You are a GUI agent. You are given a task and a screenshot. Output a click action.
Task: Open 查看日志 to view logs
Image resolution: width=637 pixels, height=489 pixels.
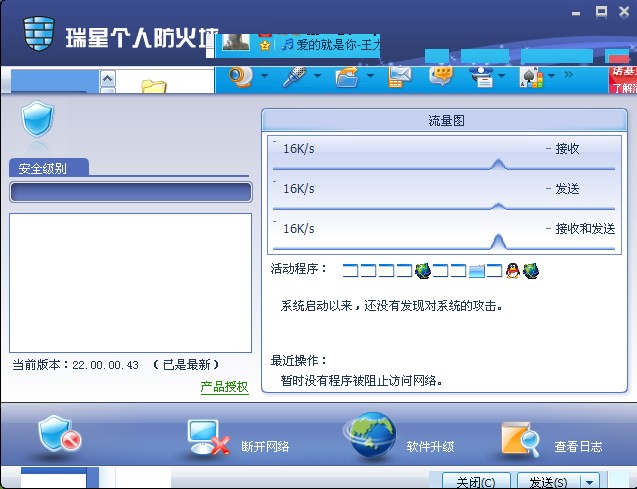[578, 446]
